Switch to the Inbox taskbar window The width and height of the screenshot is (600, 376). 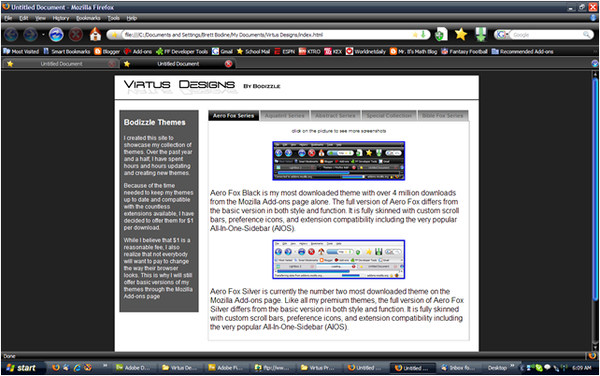pyautogui.click(x=459, y=368)
